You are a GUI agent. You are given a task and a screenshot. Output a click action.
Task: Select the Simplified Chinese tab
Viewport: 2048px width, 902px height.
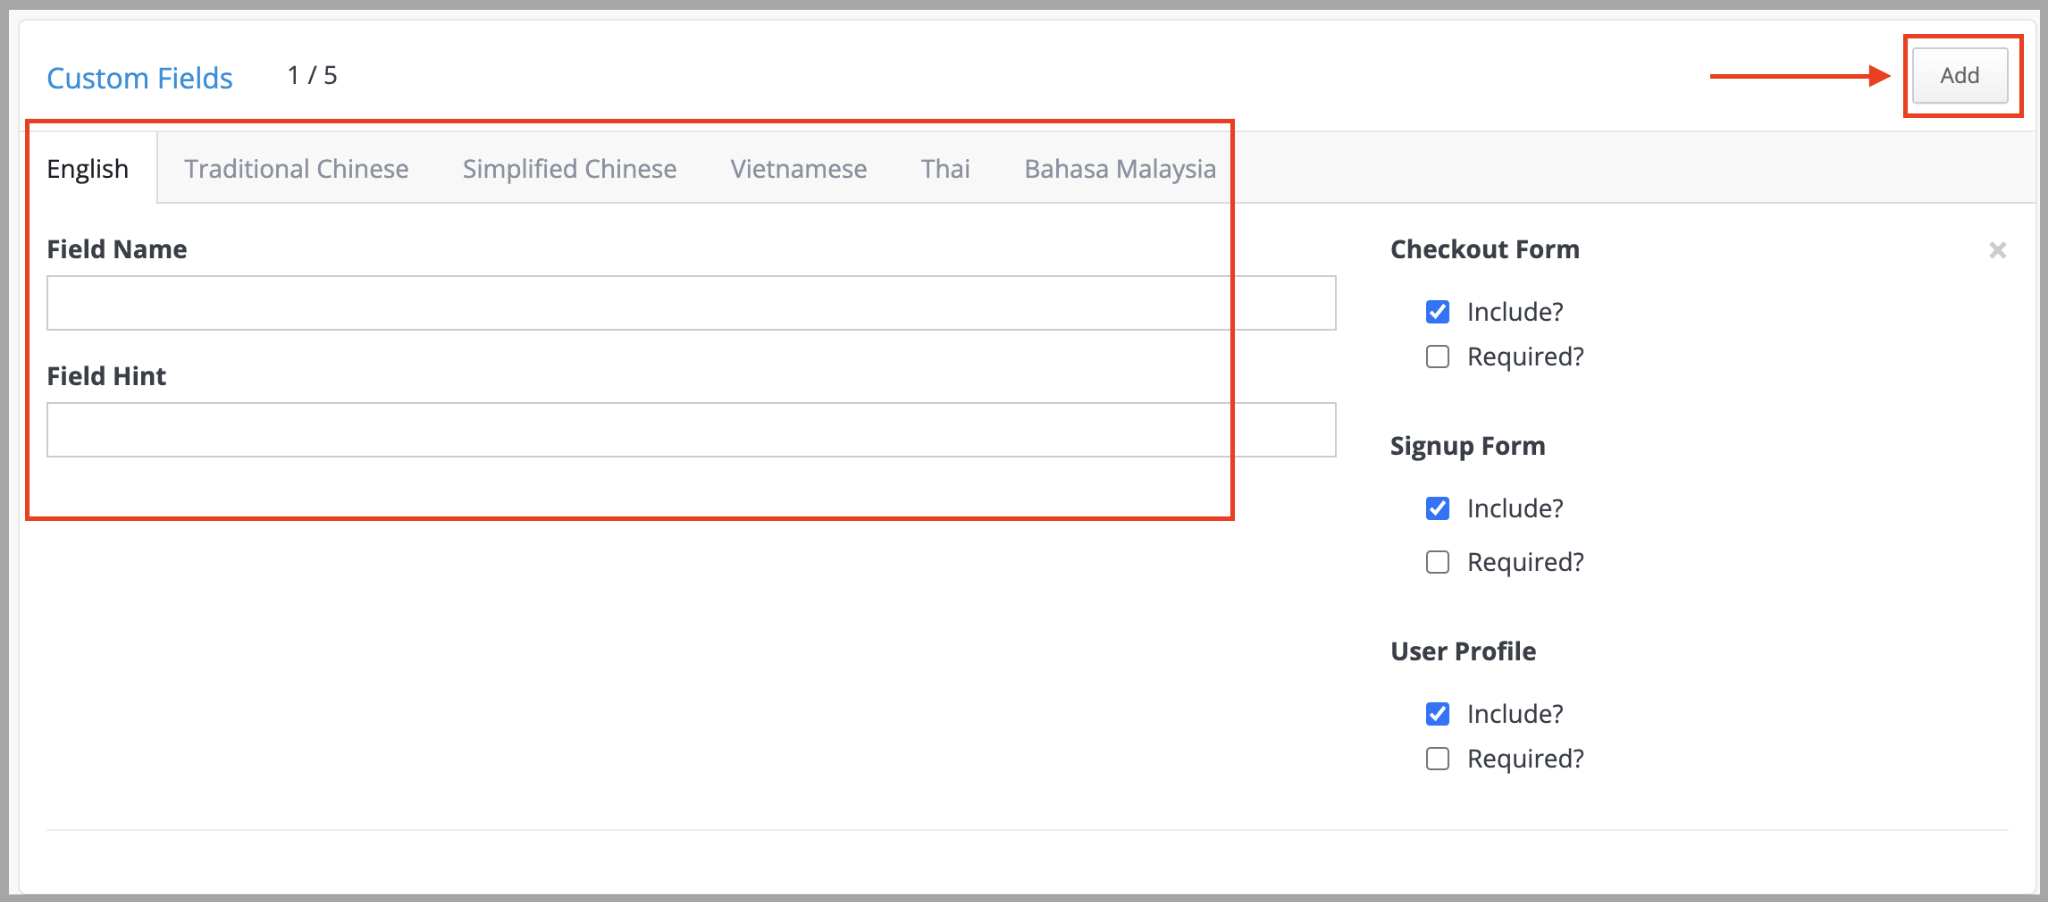point(569,168)
